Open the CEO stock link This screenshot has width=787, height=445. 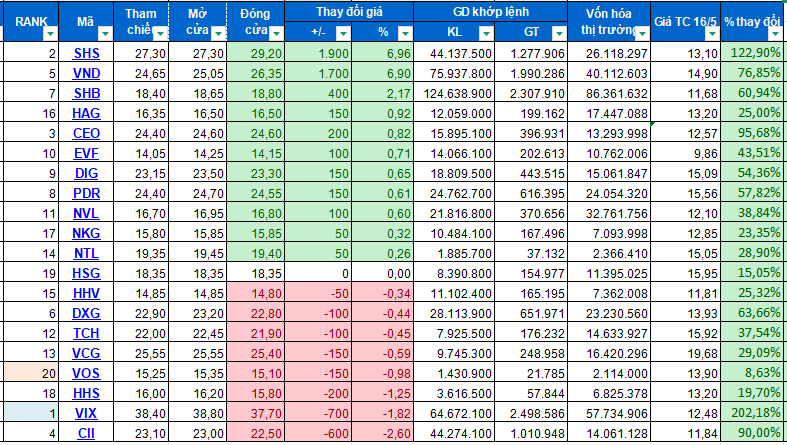click(86, 133)
